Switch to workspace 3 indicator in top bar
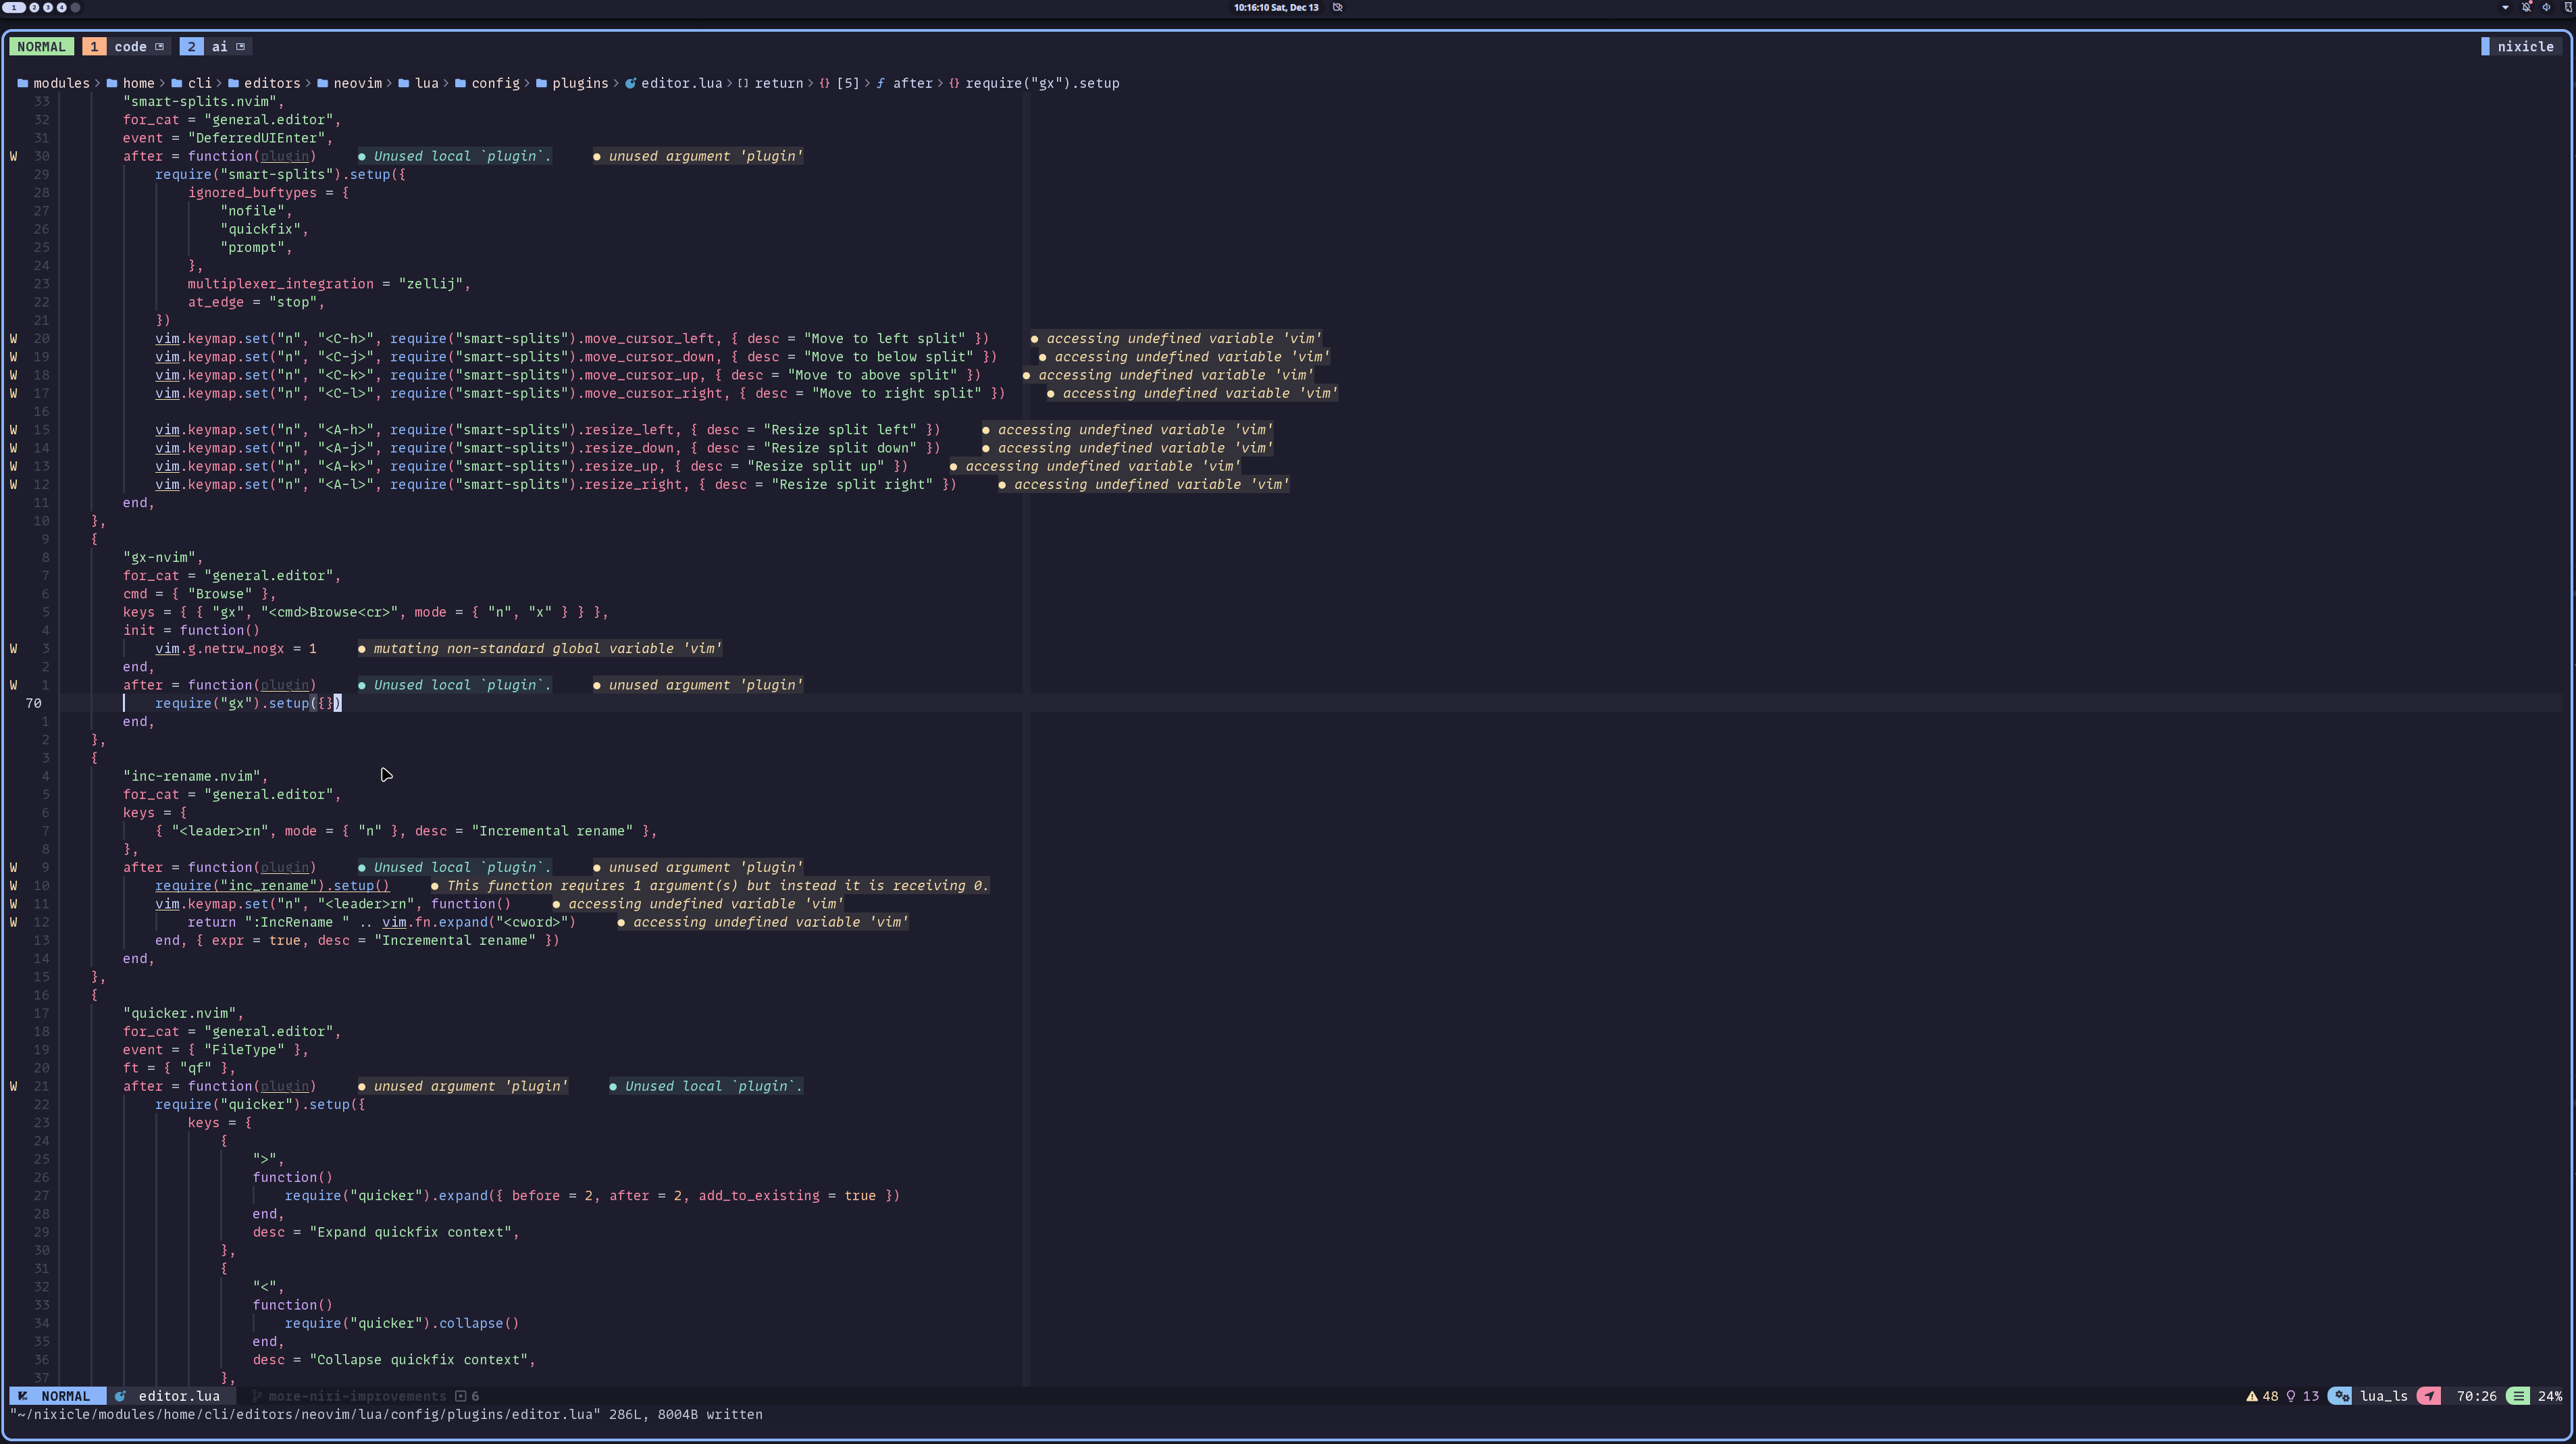Image resolution: width=2576 pixels, height=1444 pixels. point(48,7)
